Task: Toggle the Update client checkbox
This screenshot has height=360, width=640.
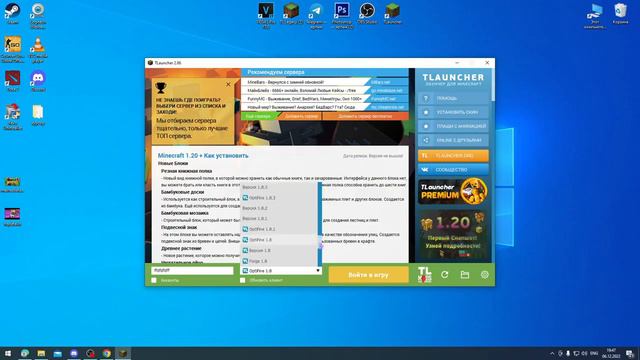Action: coord(242,280)
